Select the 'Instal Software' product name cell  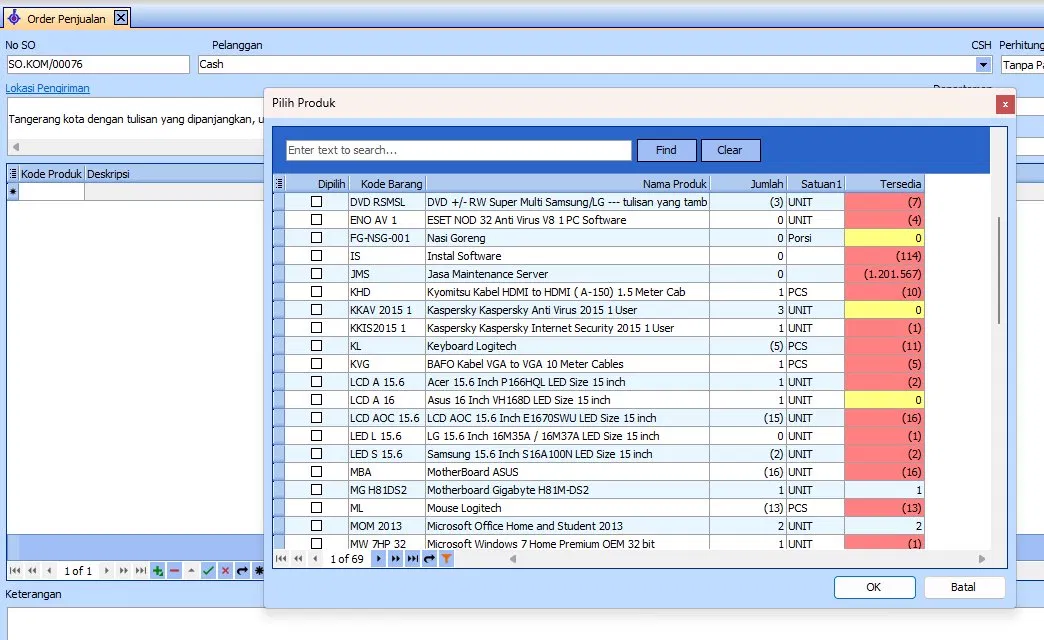click(567, 256)
